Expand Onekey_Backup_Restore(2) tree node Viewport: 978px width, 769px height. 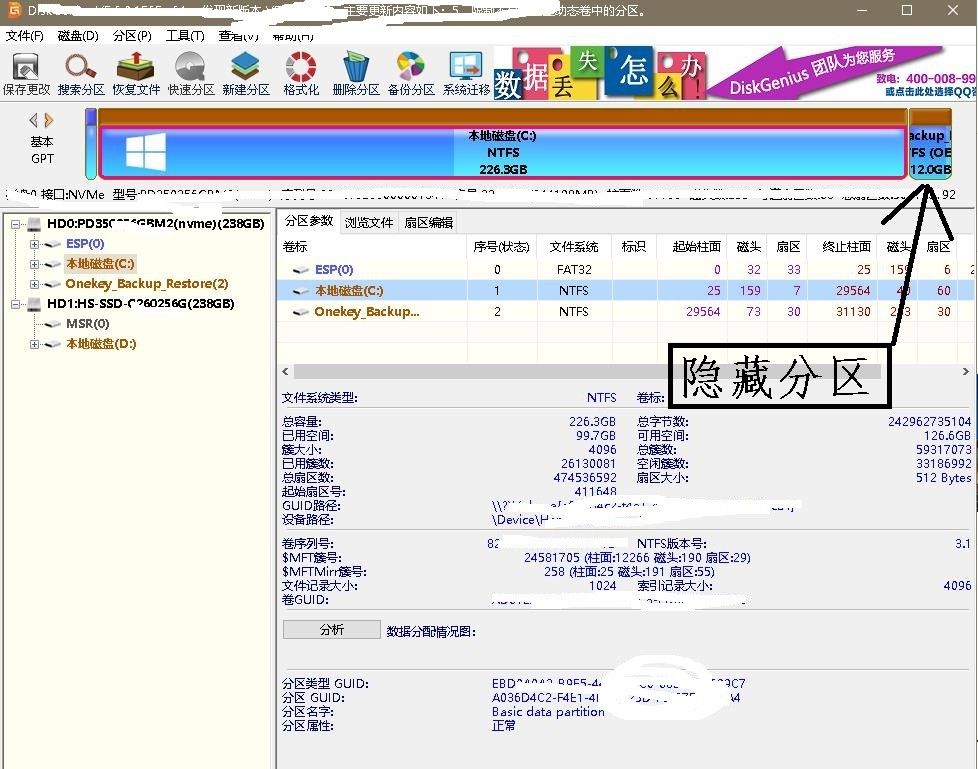click(x=34, y=284)
